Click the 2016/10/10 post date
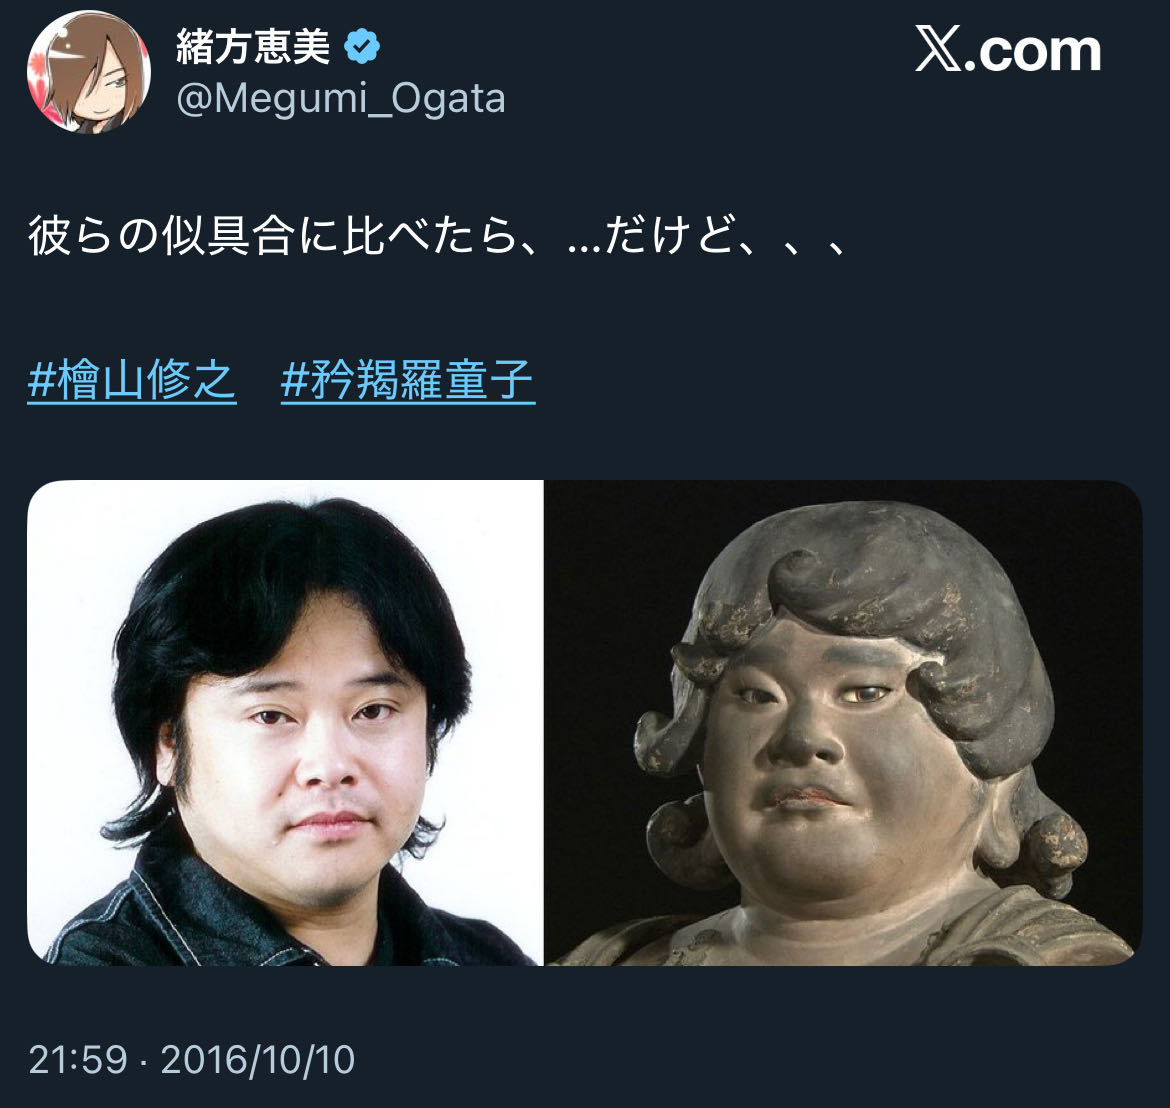 click(x=258, y=1060)
